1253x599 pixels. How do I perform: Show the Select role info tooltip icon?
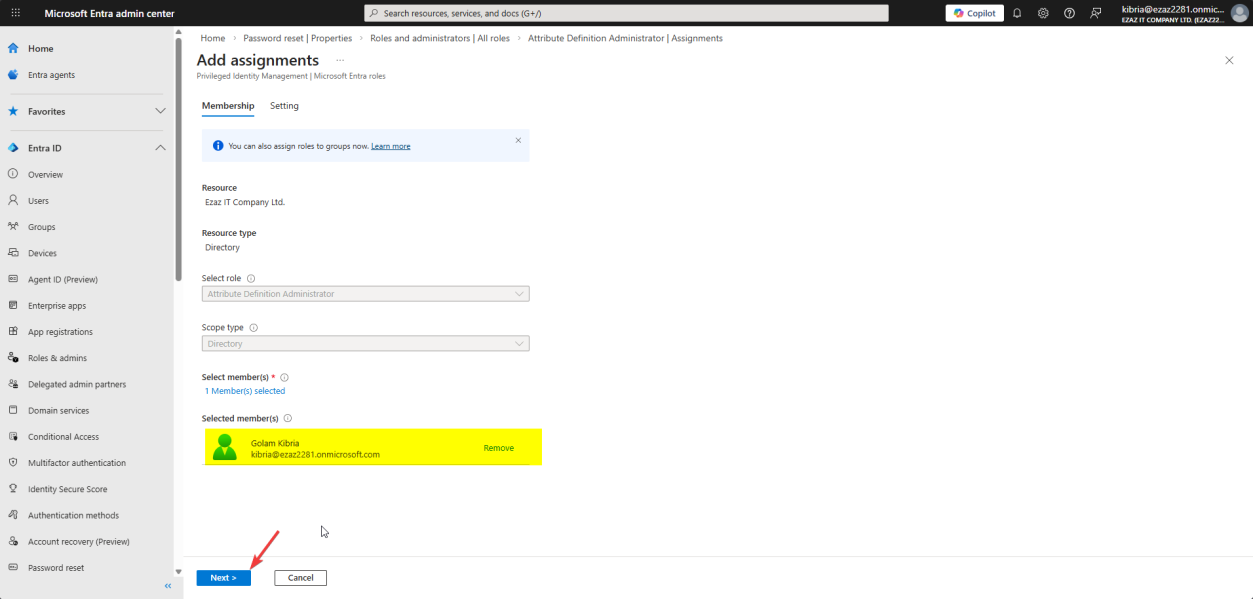click(x=251, y=279)
